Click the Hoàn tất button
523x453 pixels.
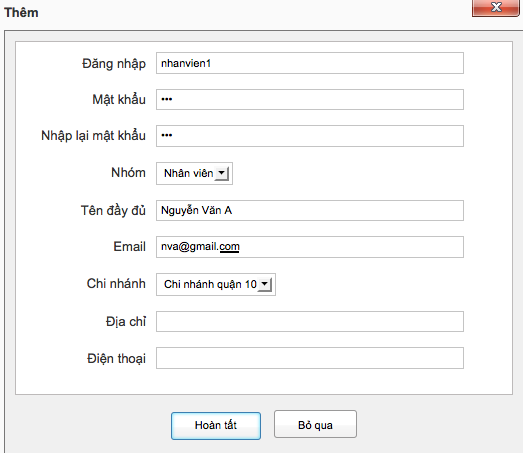[216, 426]
